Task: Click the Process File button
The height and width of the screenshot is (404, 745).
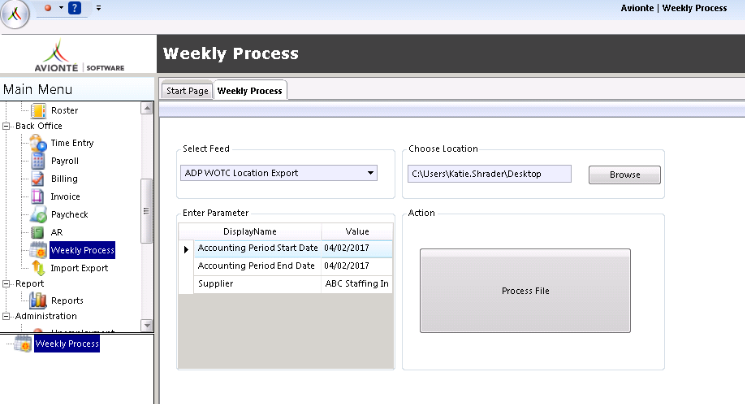Action: 525,290
